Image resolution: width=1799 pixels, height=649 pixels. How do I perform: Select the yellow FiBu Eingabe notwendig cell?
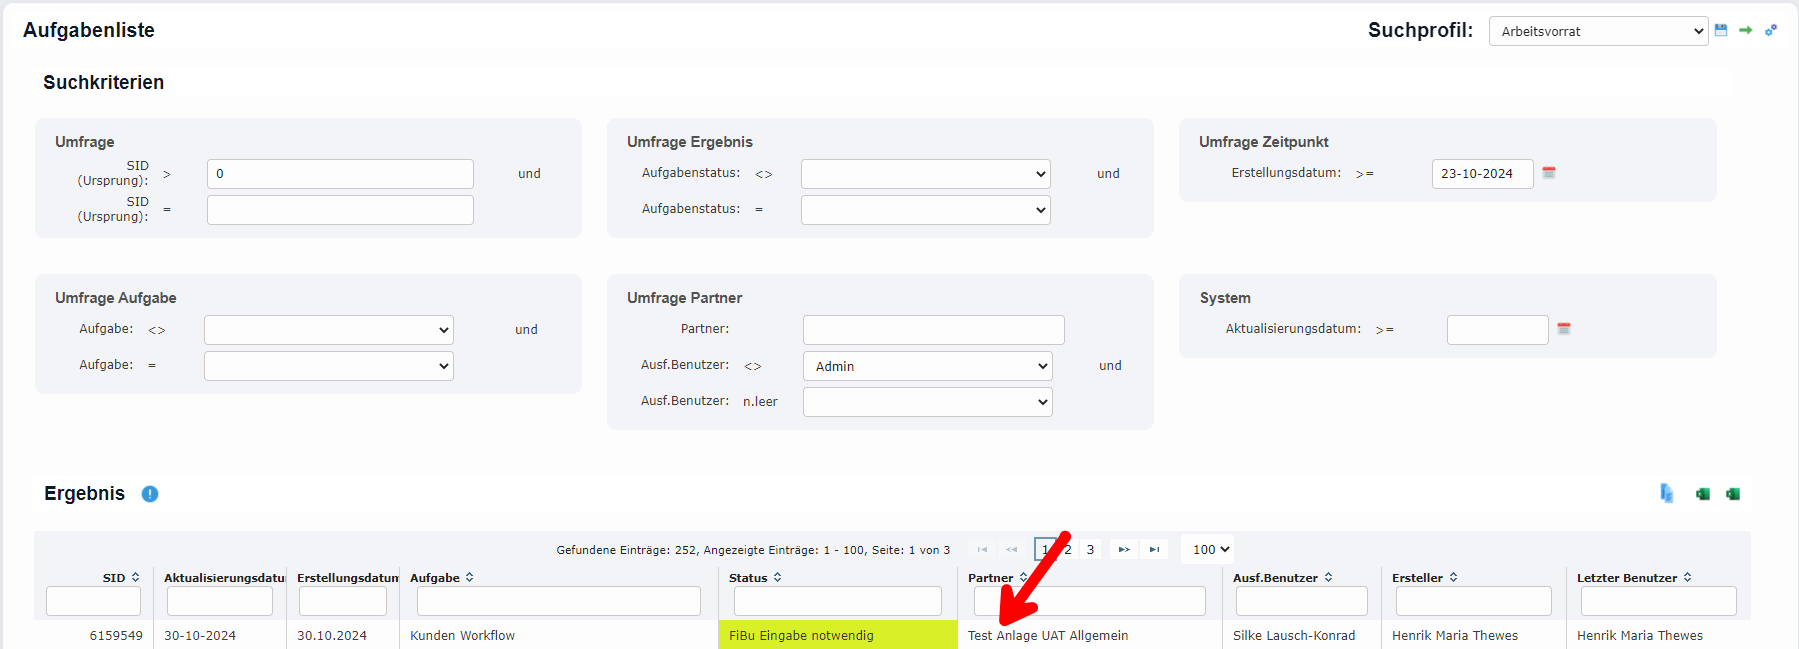tap(837, 635)
